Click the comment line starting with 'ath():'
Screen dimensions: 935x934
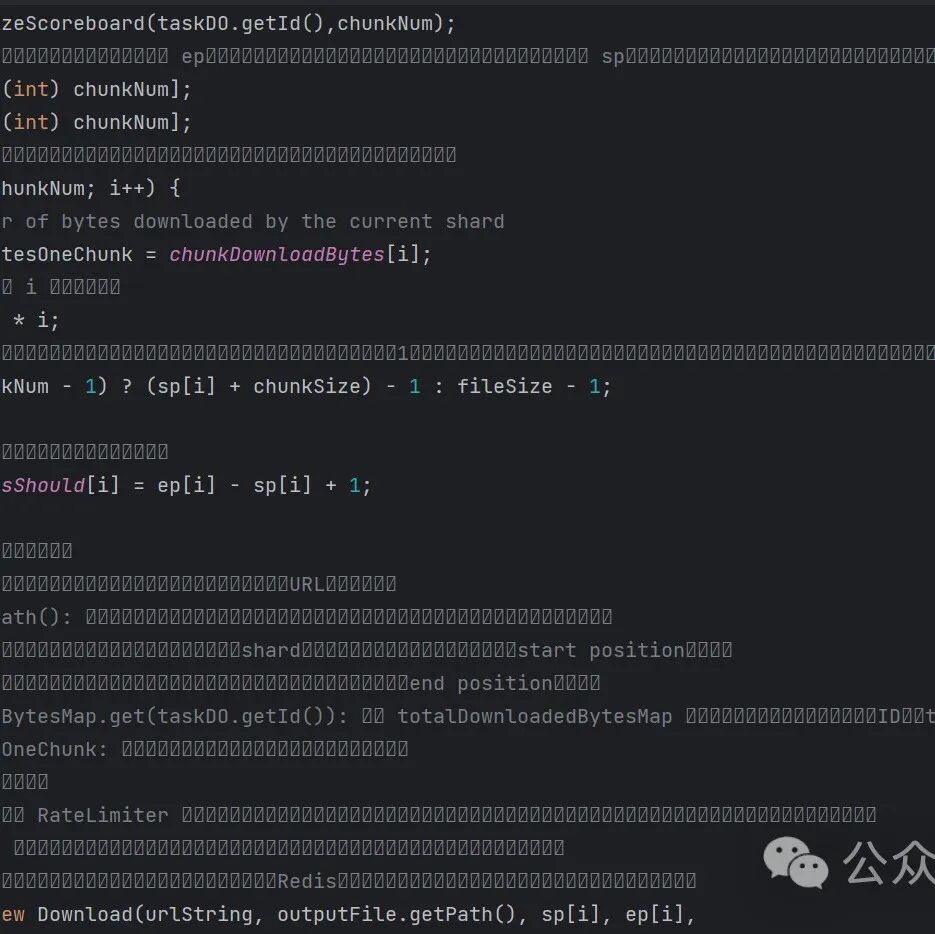306,617
